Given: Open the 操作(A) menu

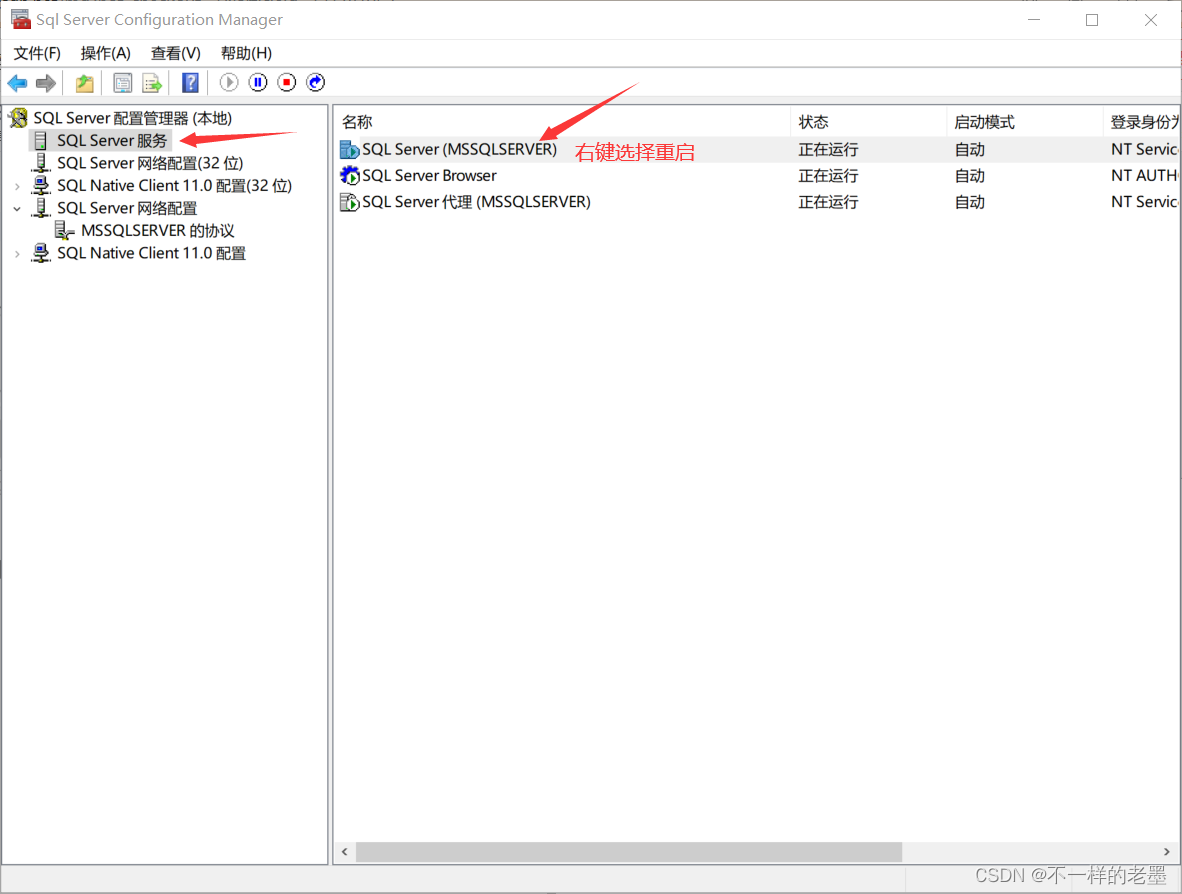Looking at the screenshot, I should (105, 53).
